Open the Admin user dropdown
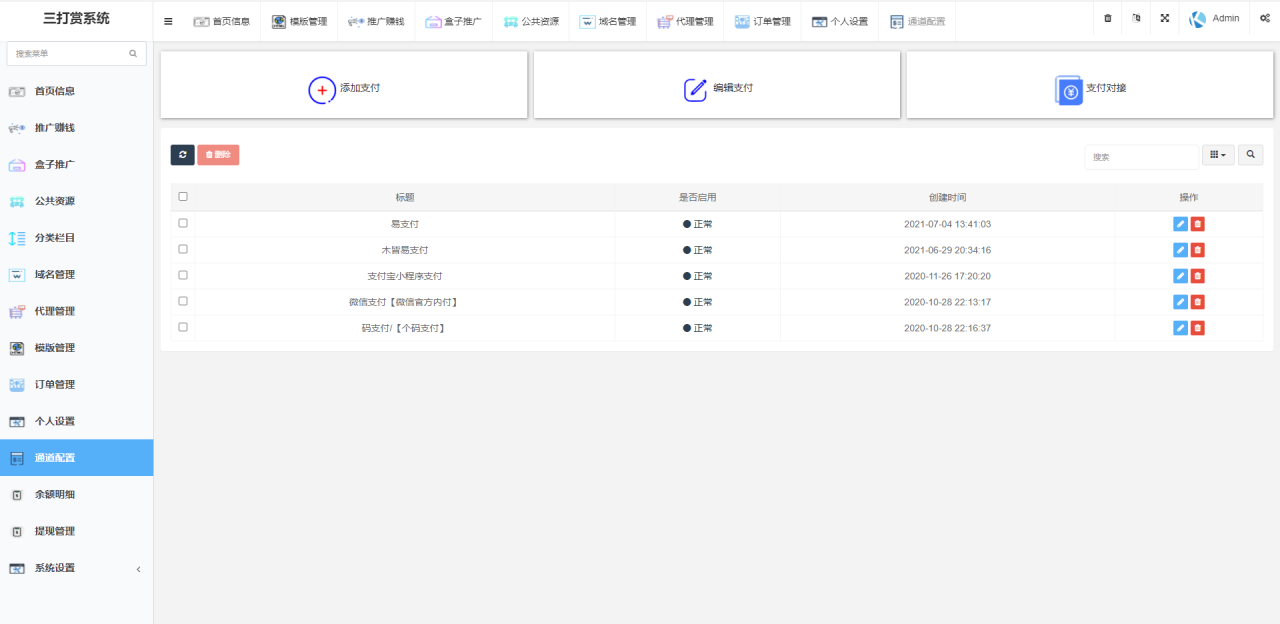The height and width of the screenshot is (624, 1280). pyautogui.click(x=1215, y=19)
